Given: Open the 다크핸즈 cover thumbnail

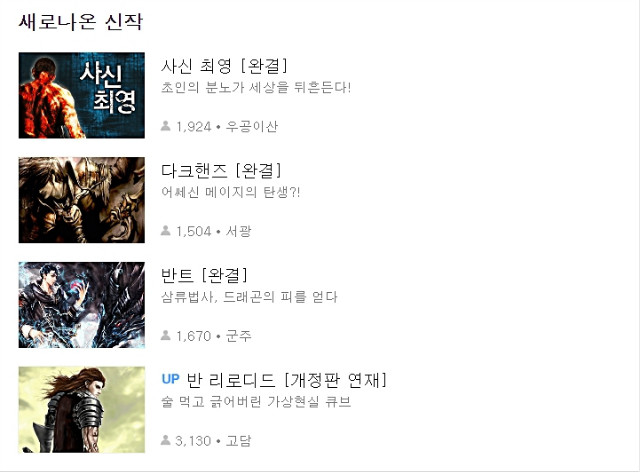Looking at the screenshot, I should [x=82, y=200].
